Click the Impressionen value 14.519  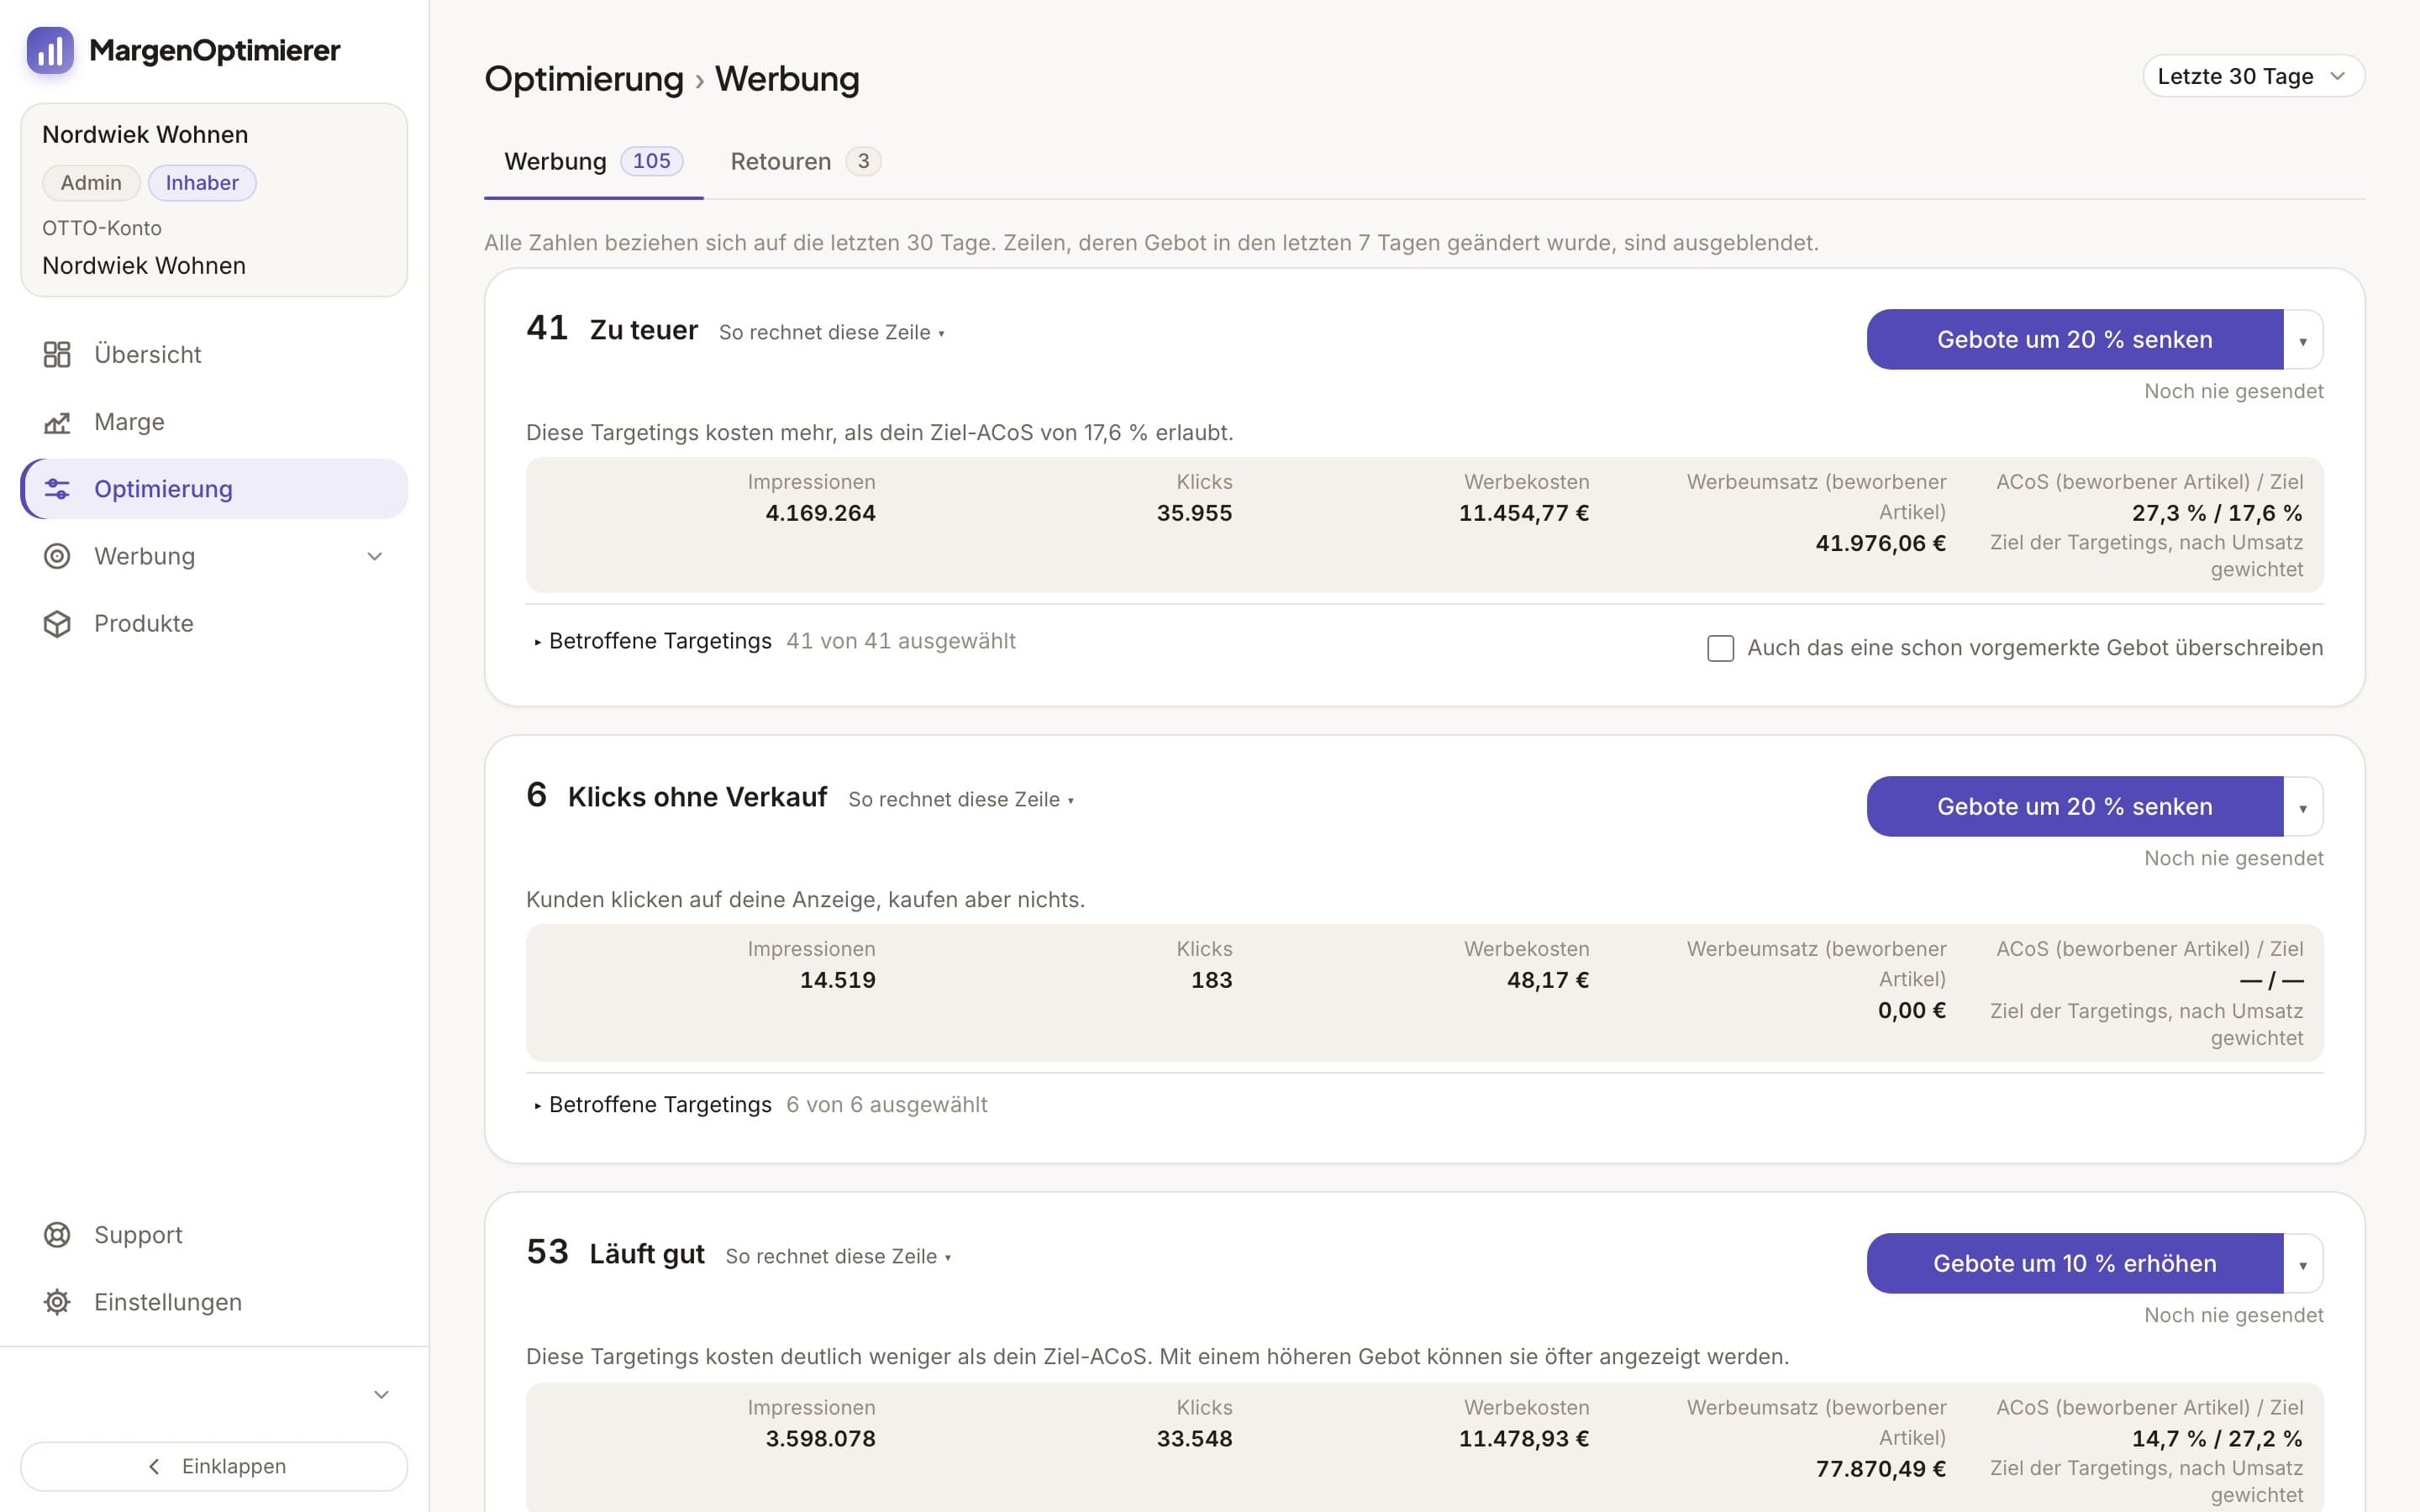(x=838, y=980)
